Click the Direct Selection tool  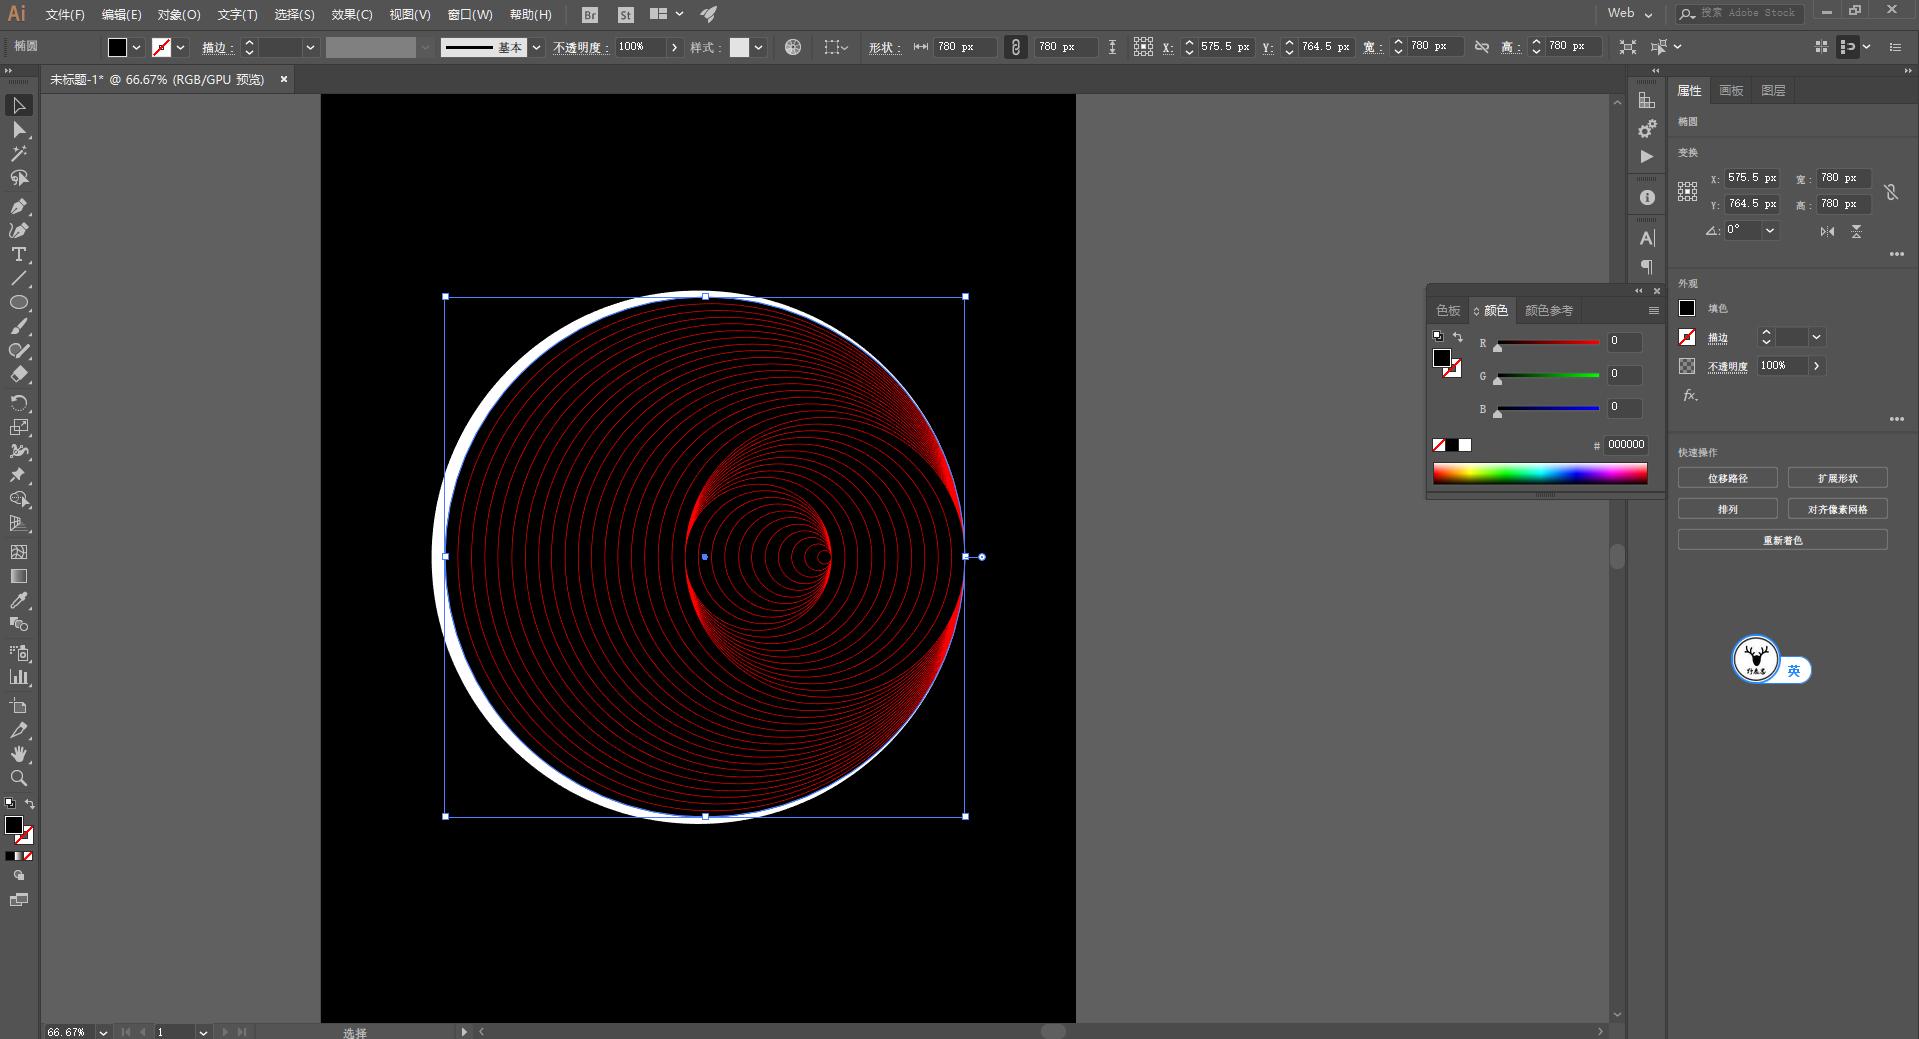click(x=18, y=130)
